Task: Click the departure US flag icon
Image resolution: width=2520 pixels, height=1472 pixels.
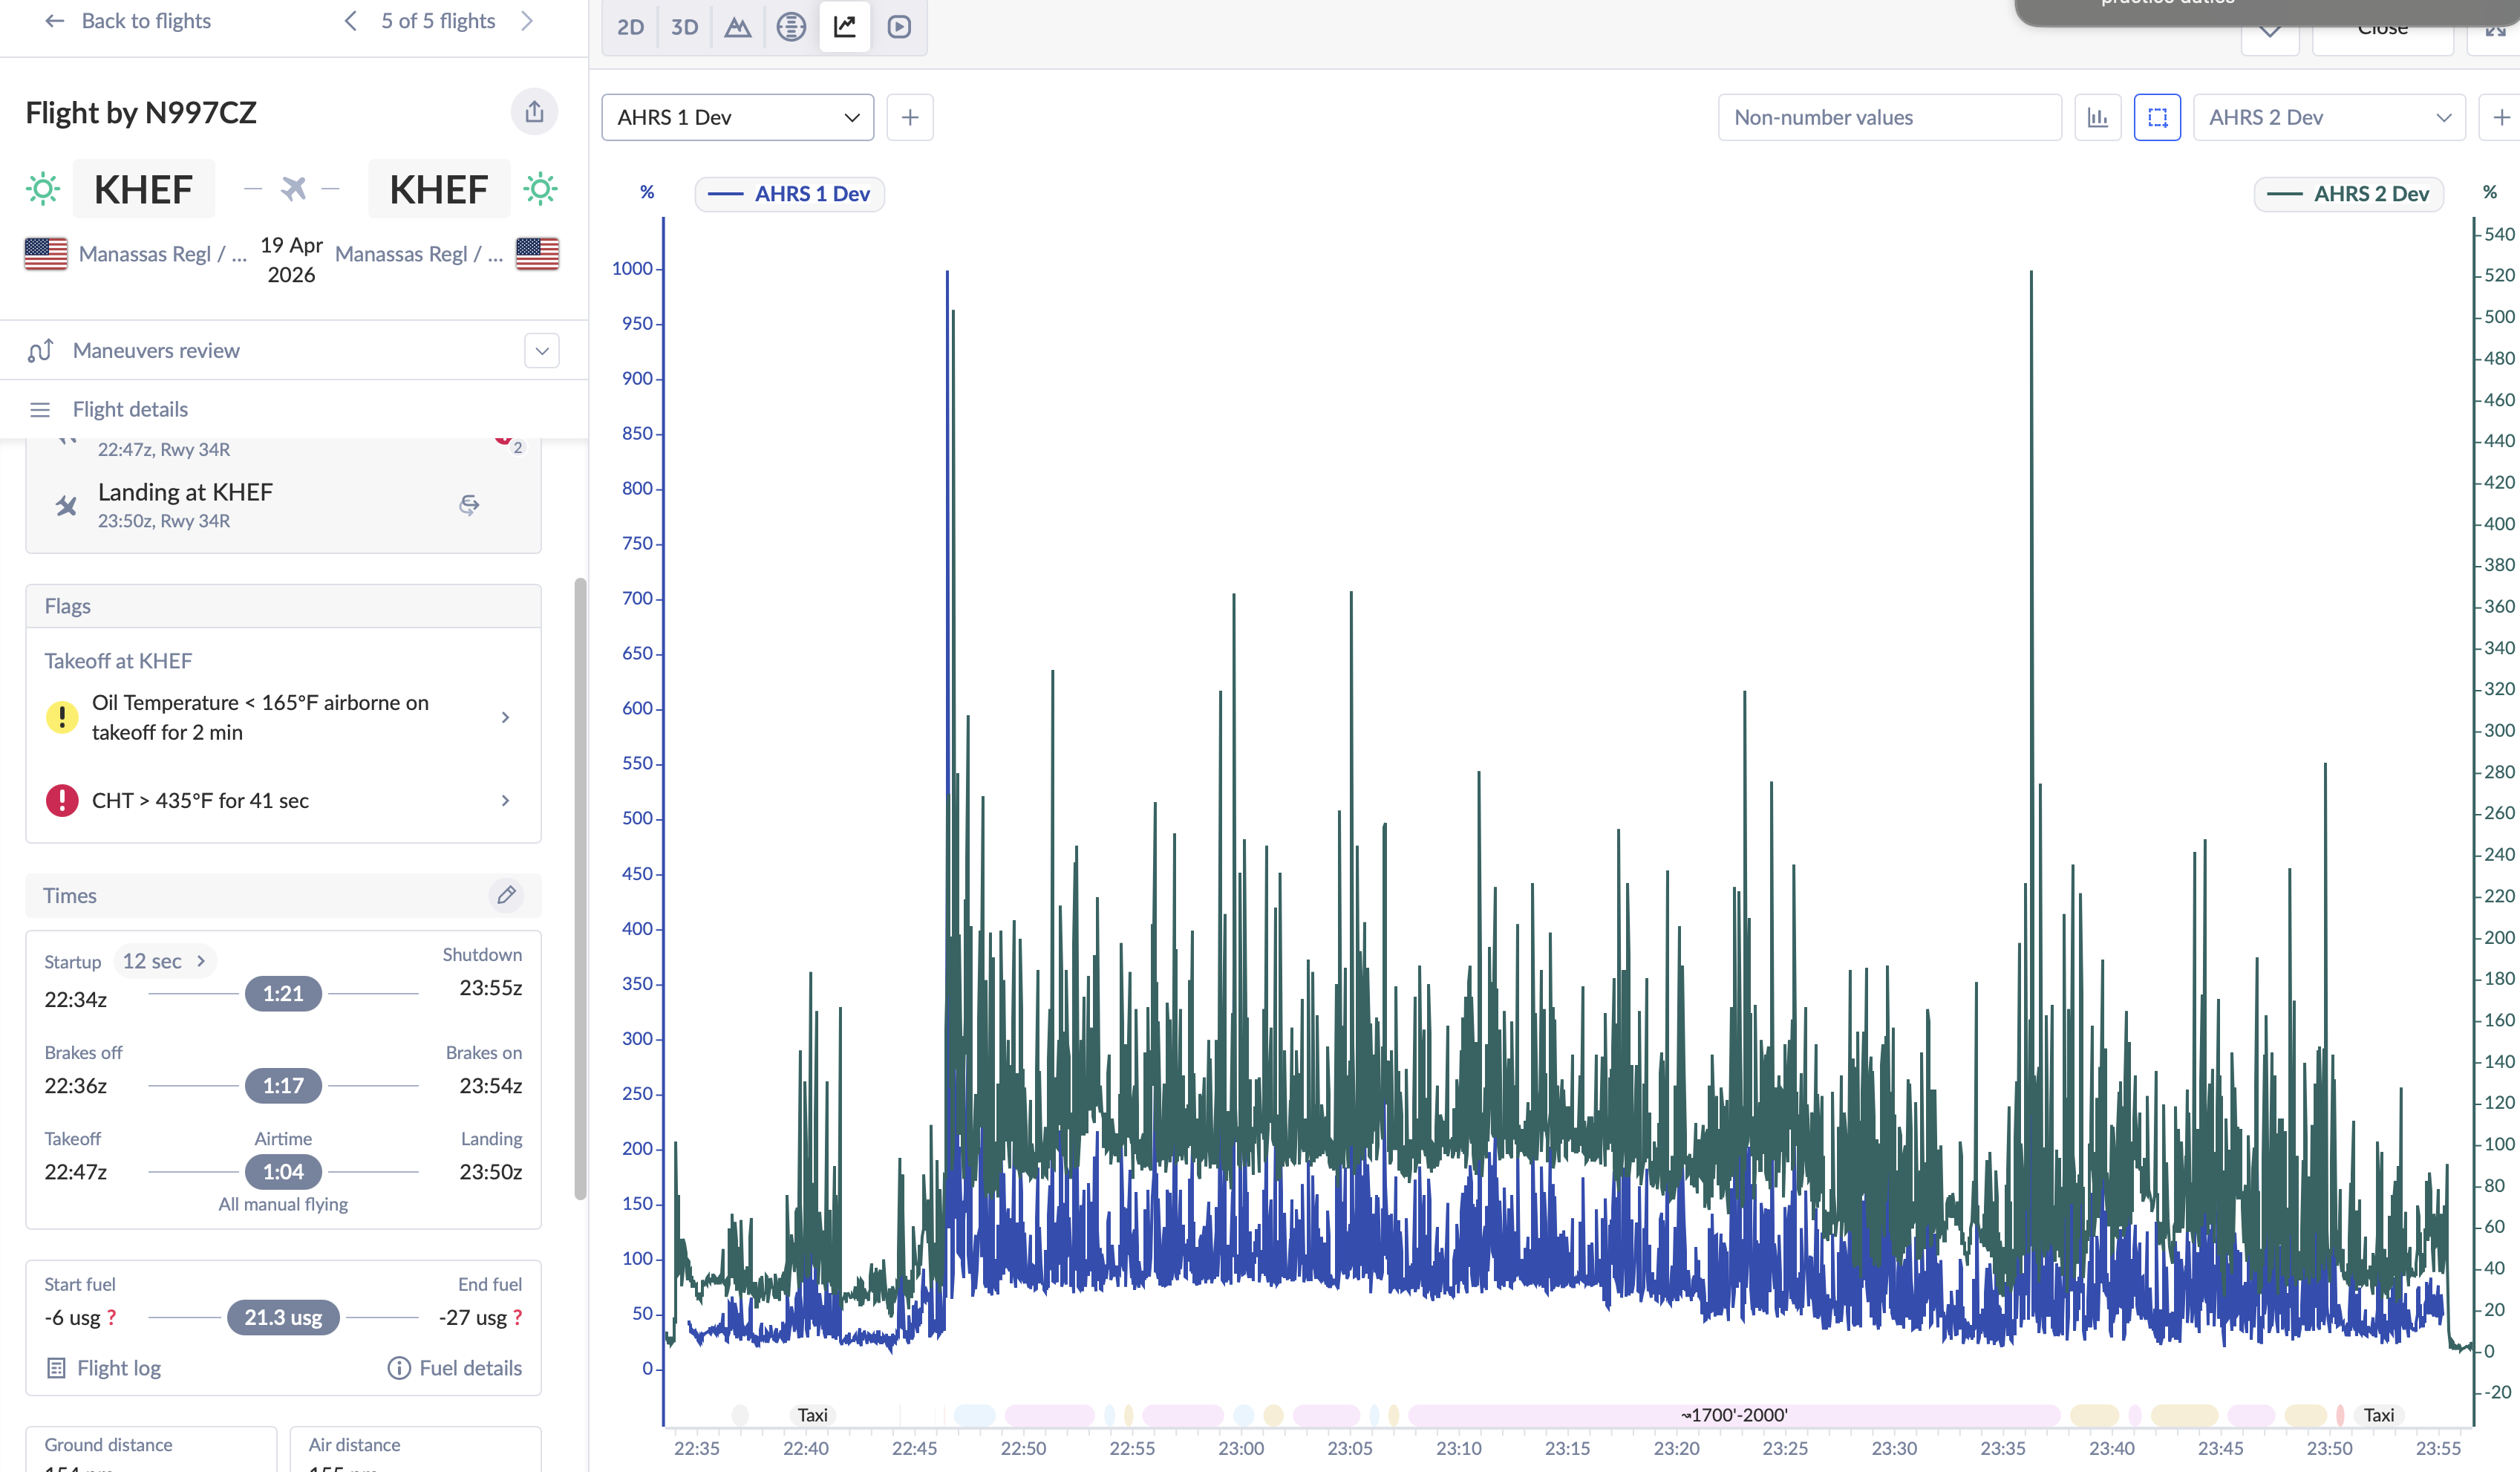Action: (46, 254)
